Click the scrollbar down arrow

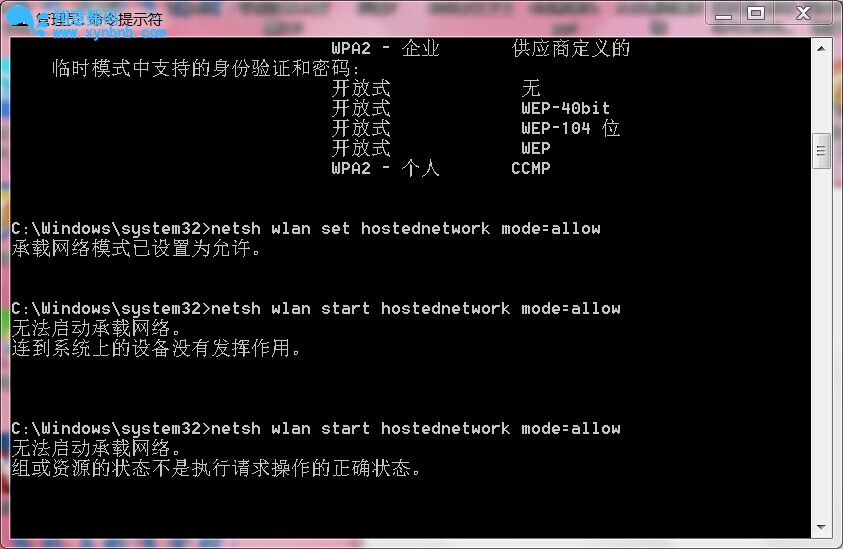coord(821,527)
